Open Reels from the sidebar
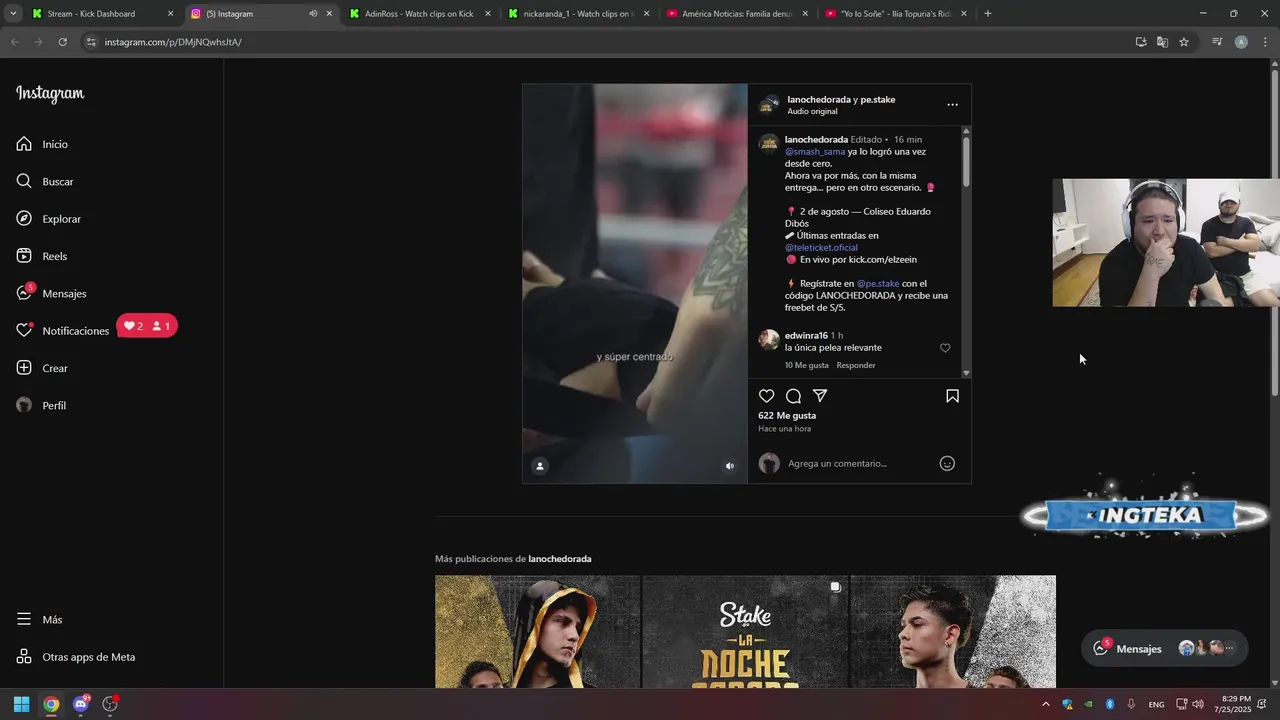 pos(42,256)
